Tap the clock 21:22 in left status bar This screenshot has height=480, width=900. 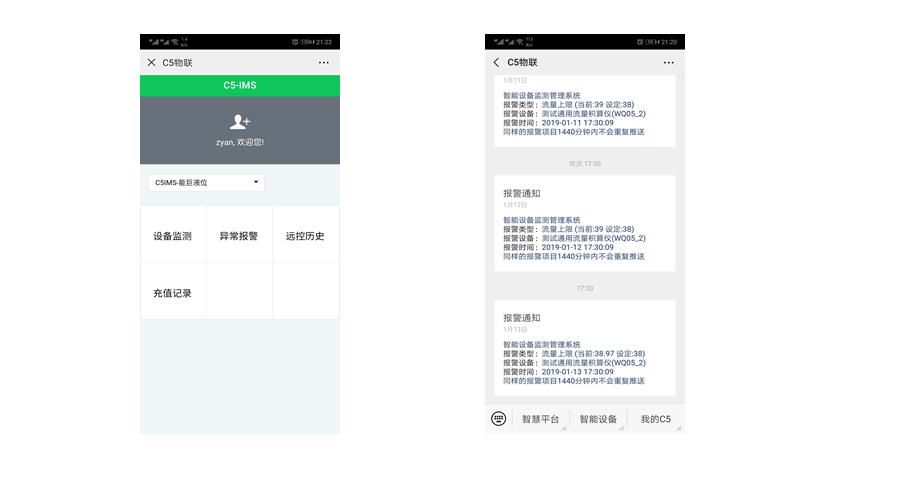tap(324, 42)
